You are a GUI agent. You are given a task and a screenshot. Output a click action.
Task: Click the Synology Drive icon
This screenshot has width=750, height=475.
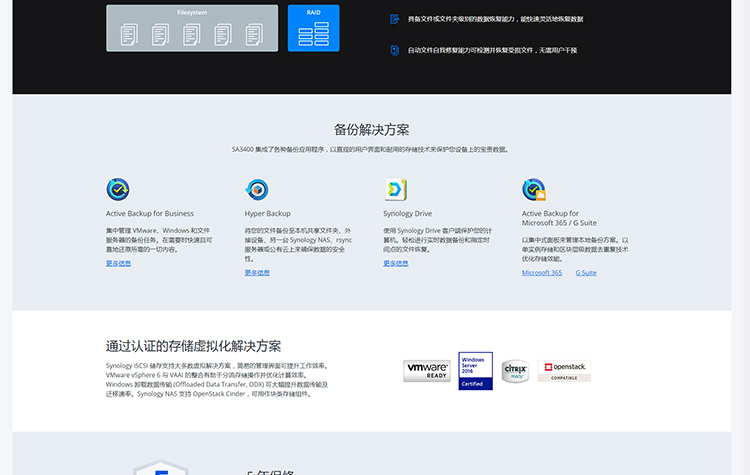395,189
